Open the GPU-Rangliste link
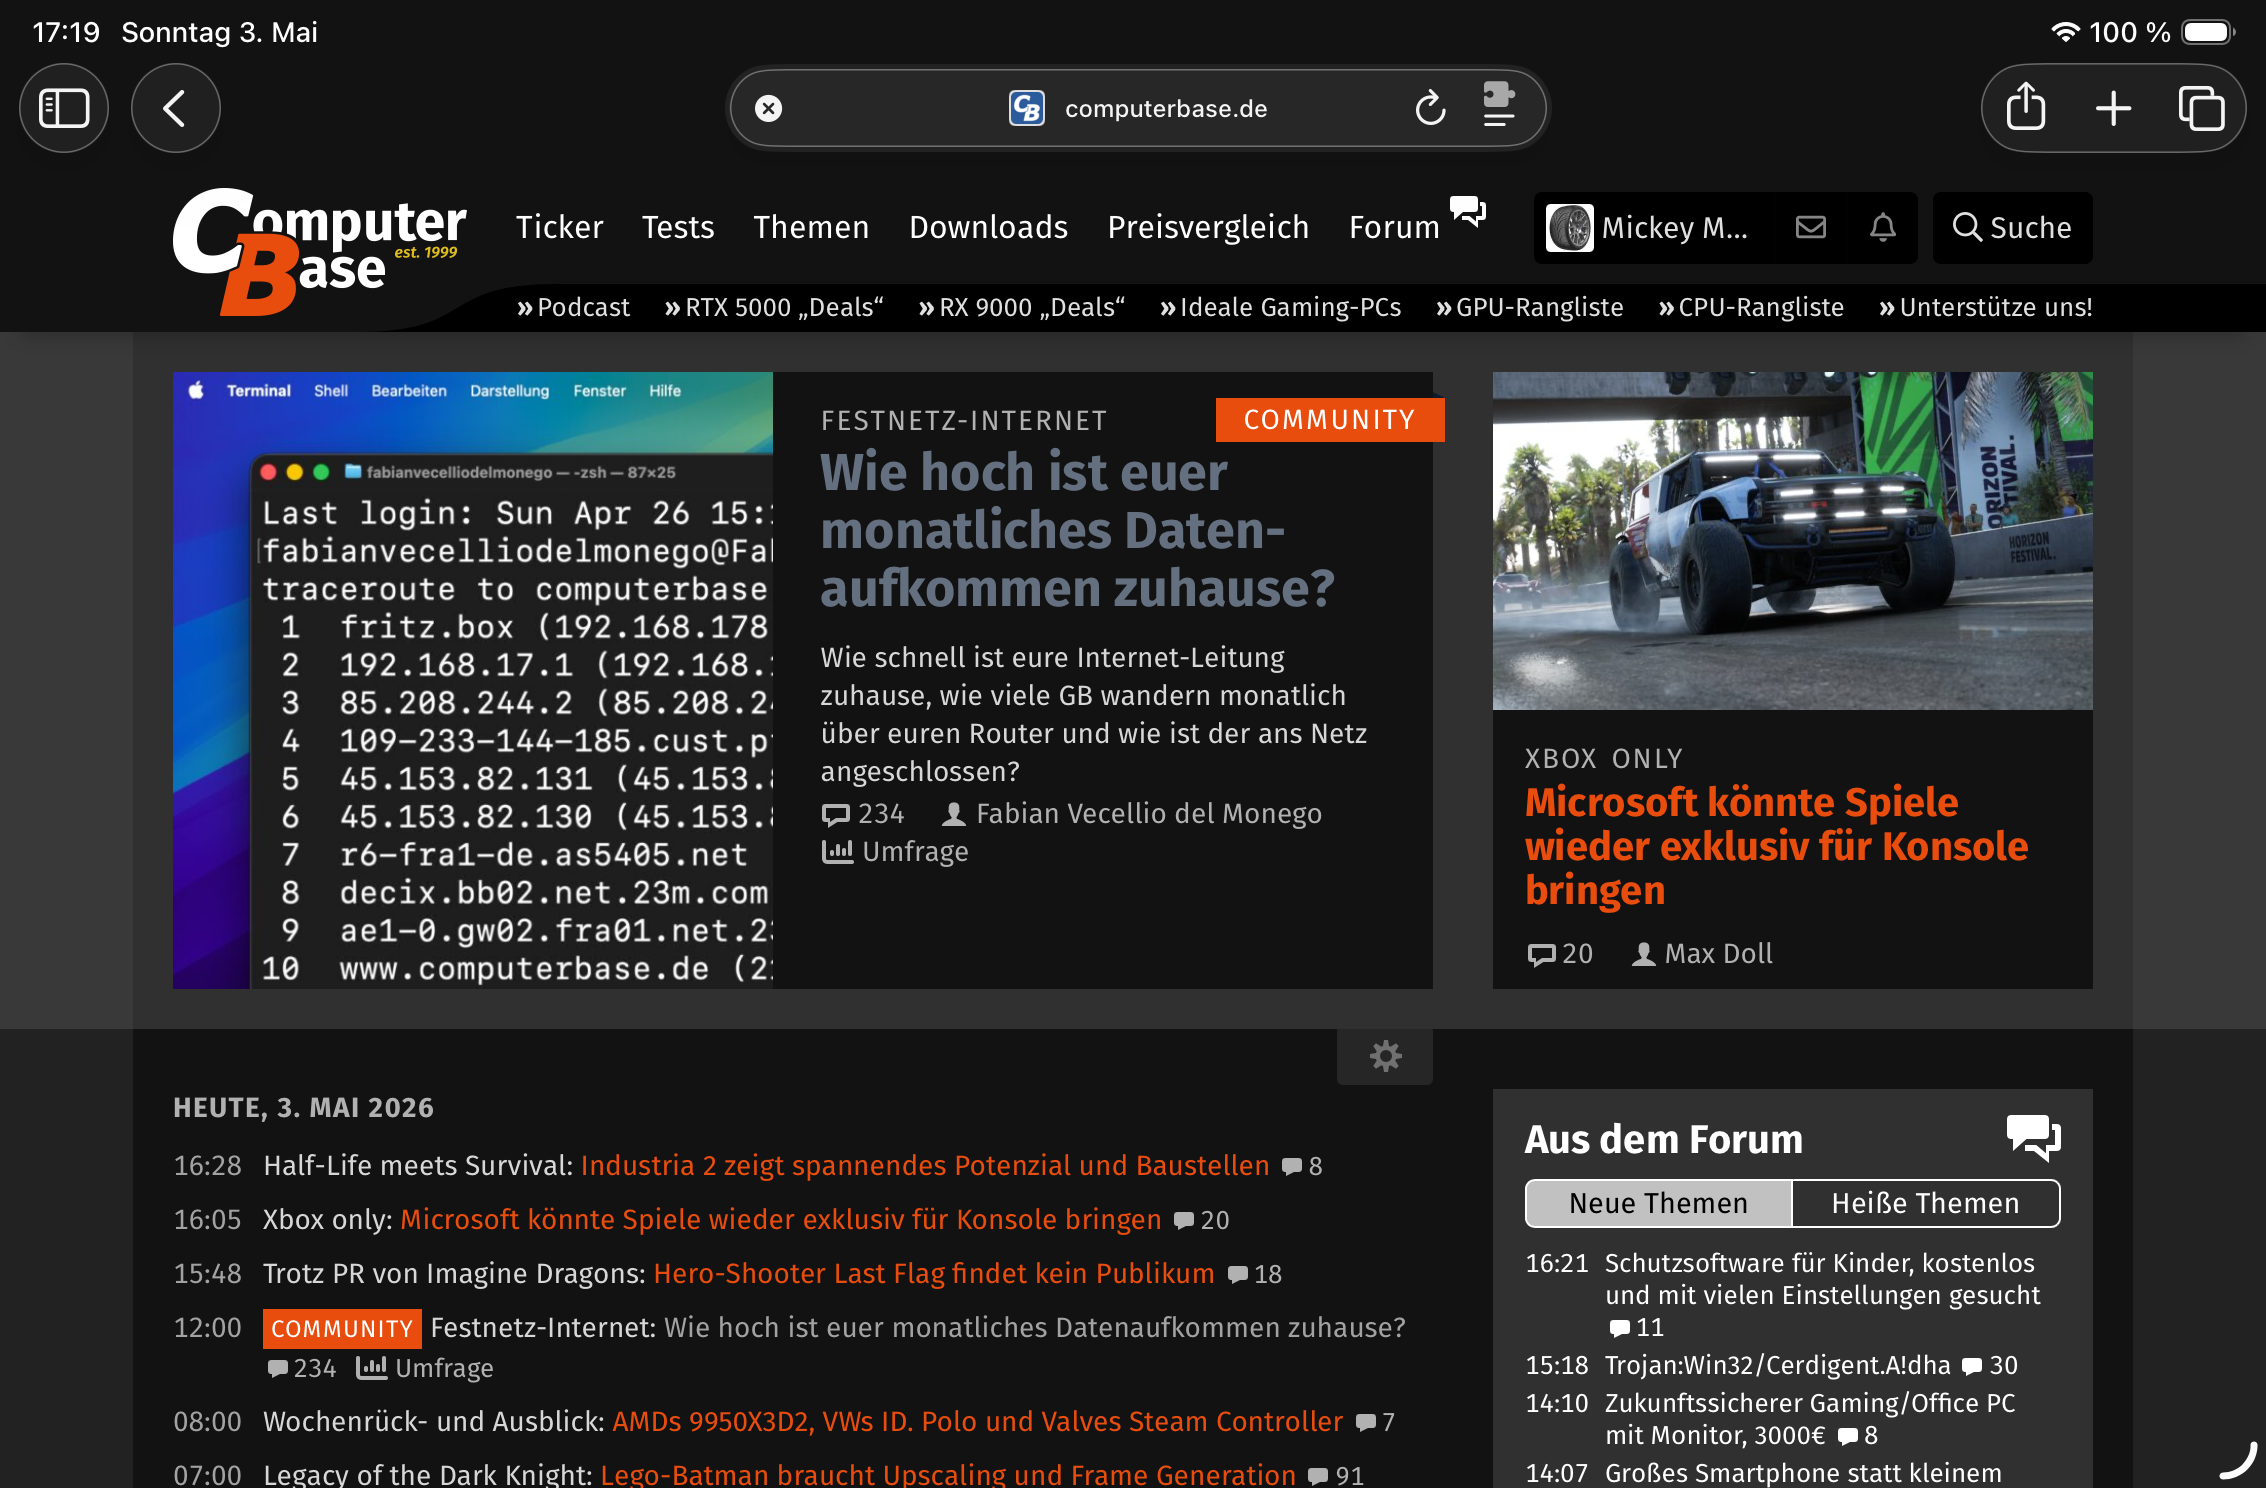Image resolution: width=2266 pixels, height=1488 pixels. (x=1529, y=307)
